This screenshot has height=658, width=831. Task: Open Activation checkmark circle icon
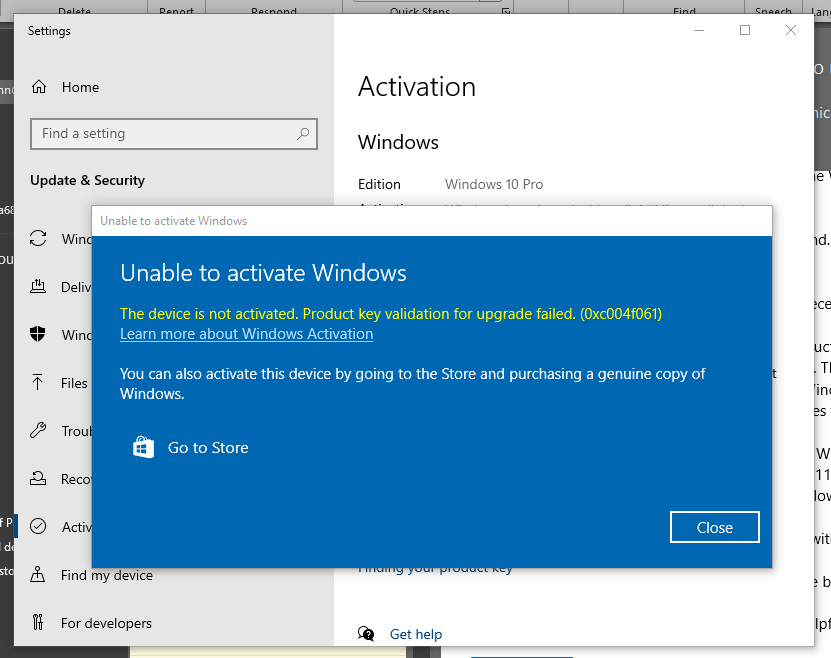coord(38,526)
